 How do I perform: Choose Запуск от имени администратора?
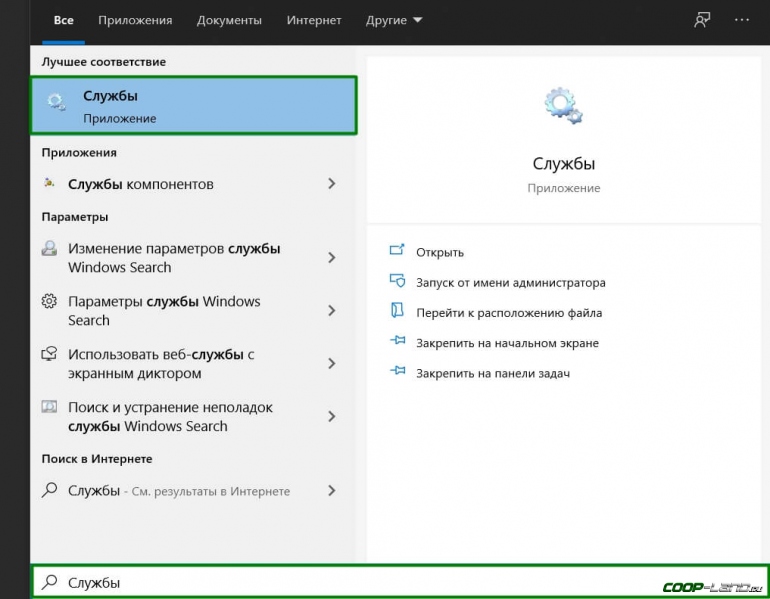click(x=510, y=283)
